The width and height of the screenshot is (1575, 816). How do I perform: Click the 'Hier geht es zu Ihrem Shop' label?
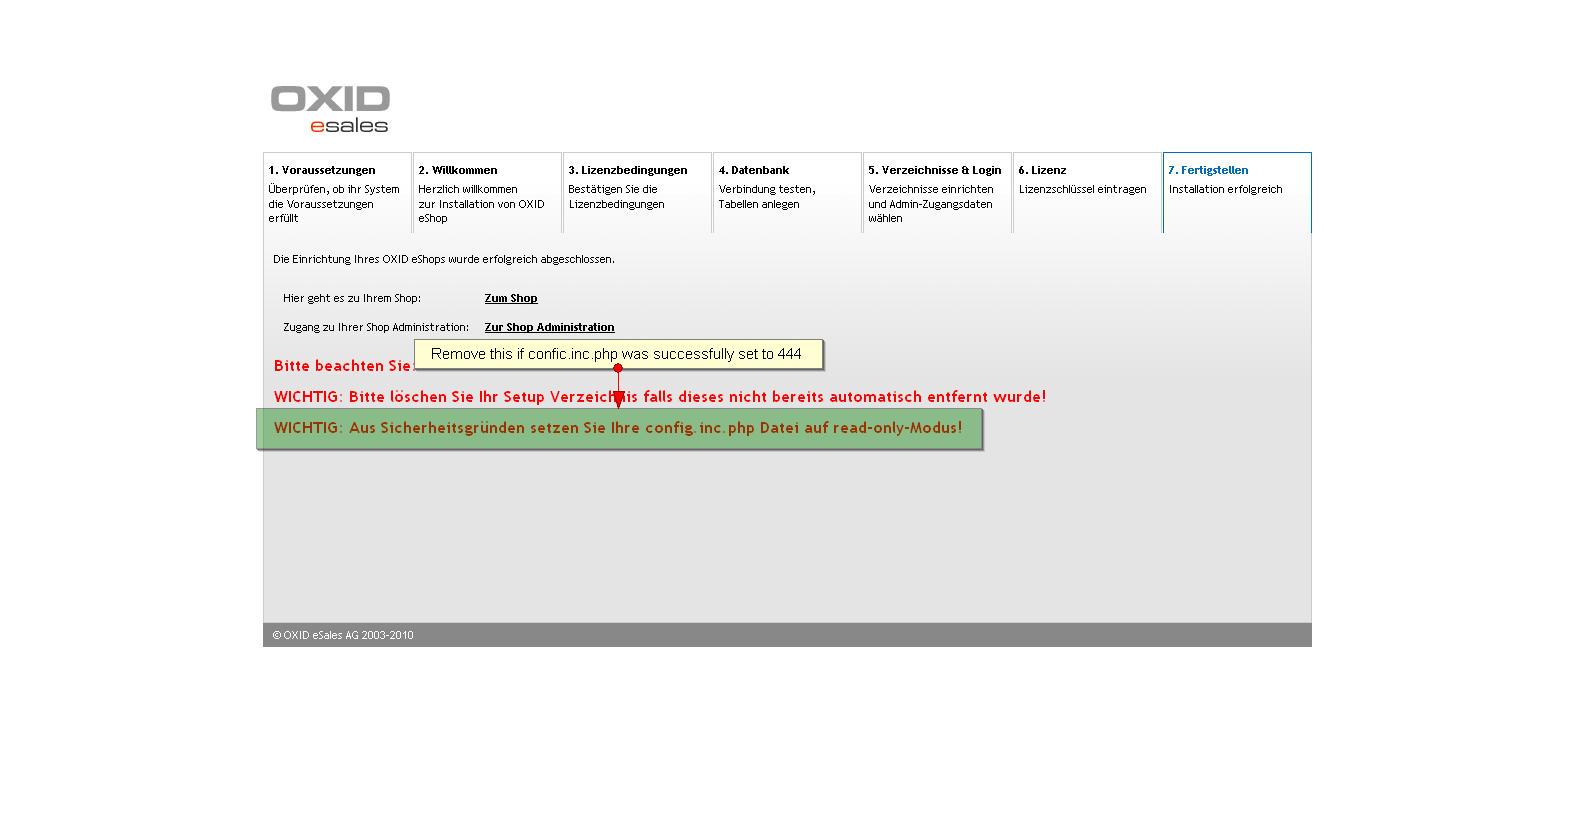351,298
